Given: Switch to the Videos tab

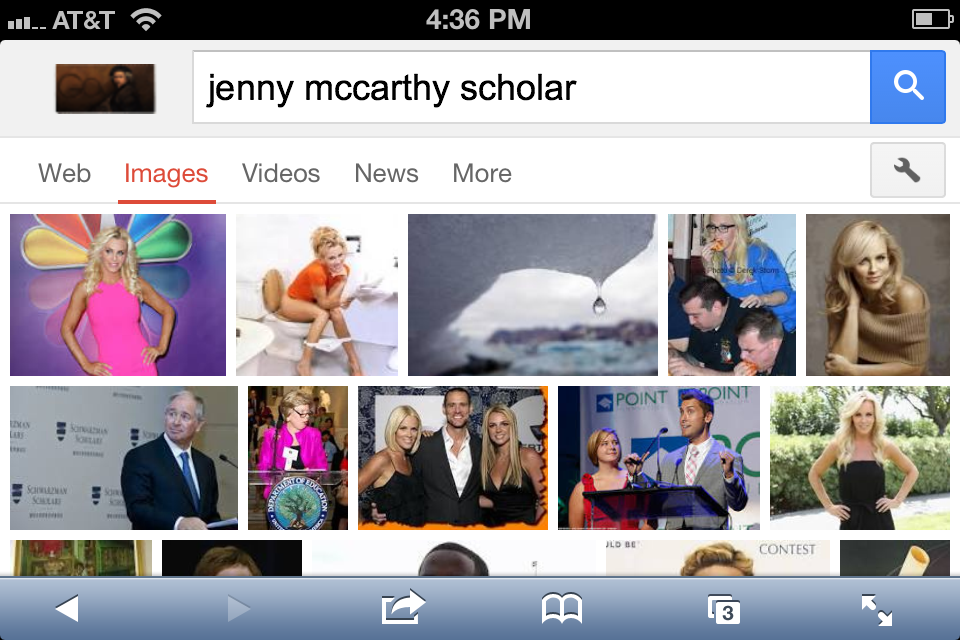Looking at the screenshot, I should coord(281,173).
